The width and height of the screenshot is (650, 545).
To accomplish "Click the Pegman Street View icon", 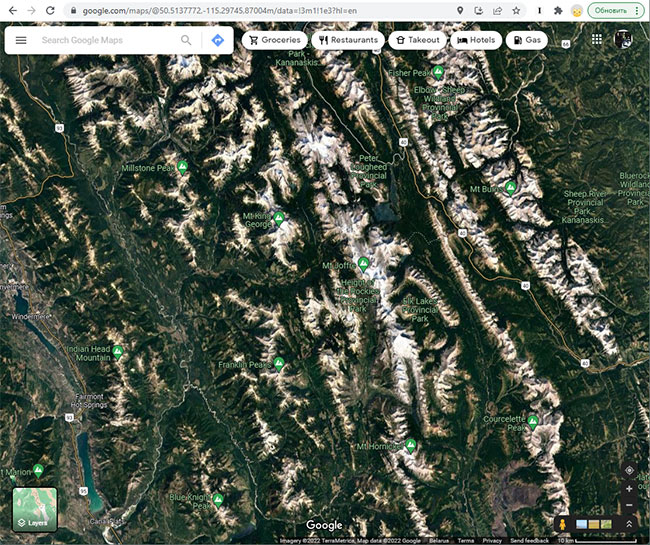I will (563, 524).
